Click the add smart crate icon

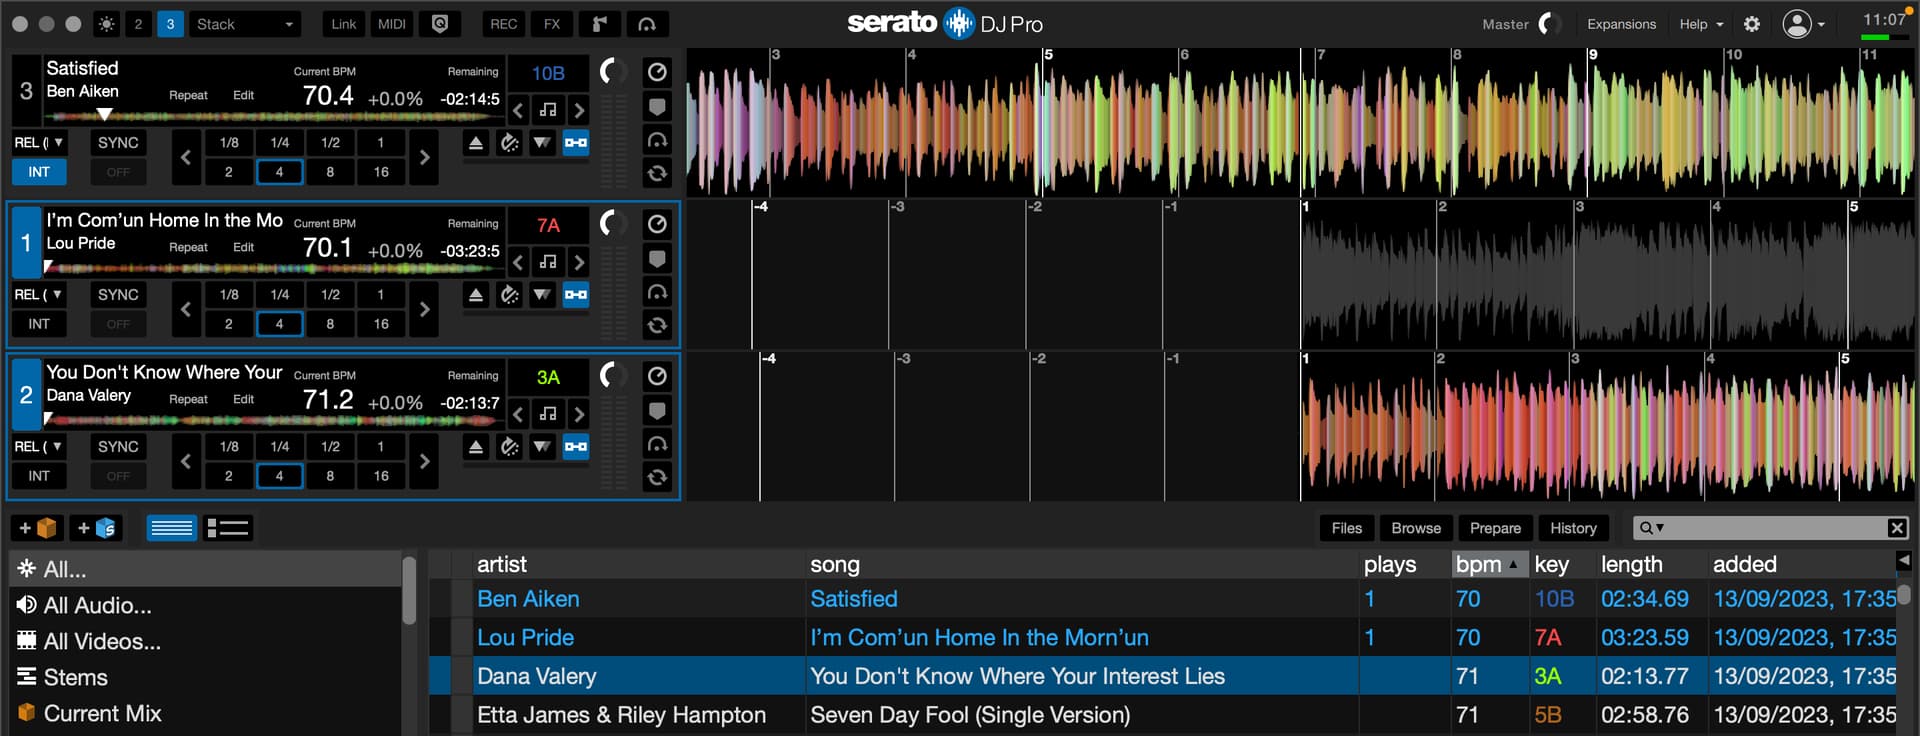click(x=97, y=528)
